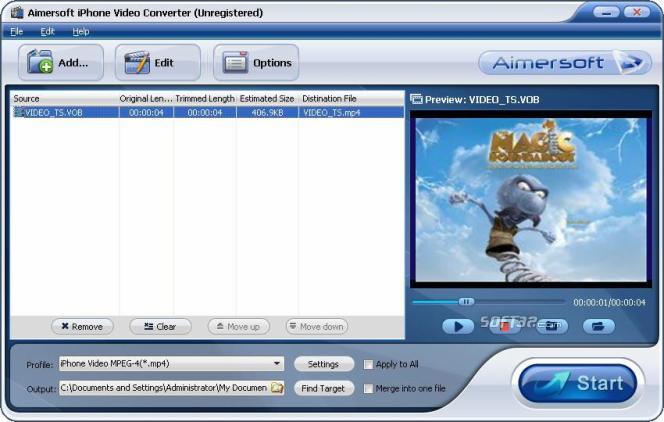
Task: Take a snapshot of the preview
Action: tap(552, 326)
